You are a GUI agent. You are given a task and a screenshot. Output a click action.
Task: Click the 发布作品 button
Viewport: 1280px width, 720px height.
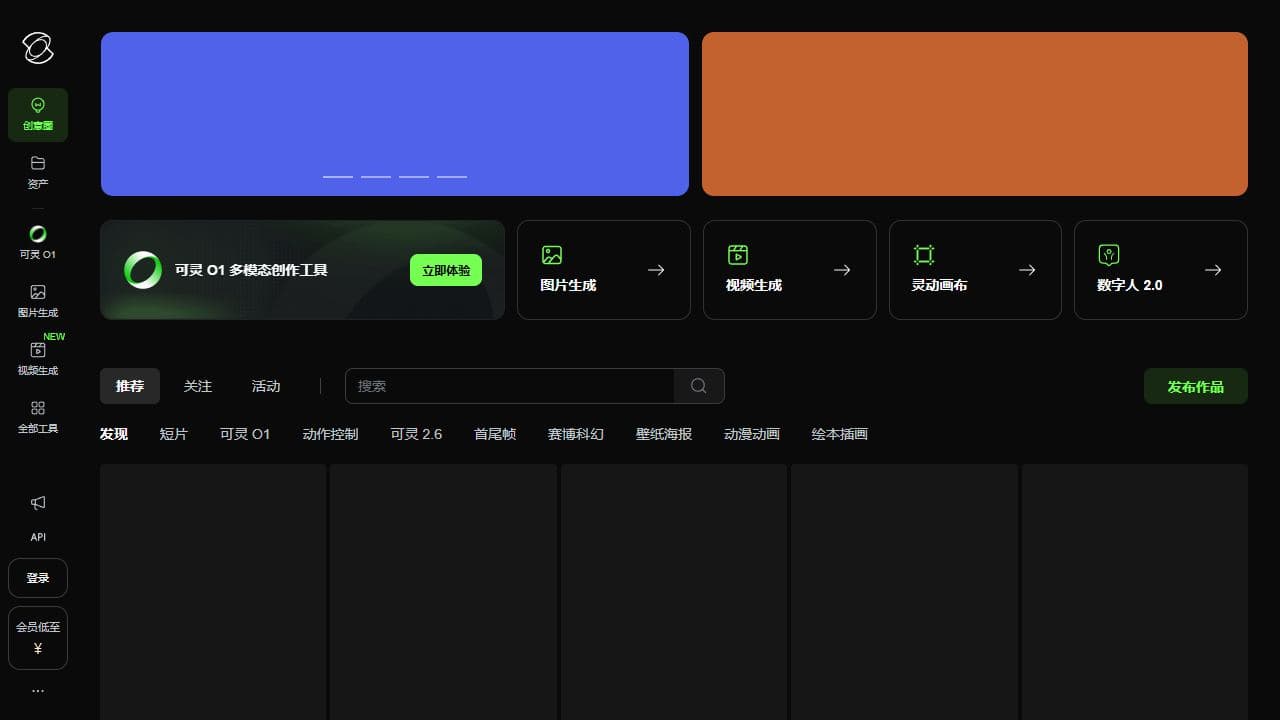pos(1195,386)
